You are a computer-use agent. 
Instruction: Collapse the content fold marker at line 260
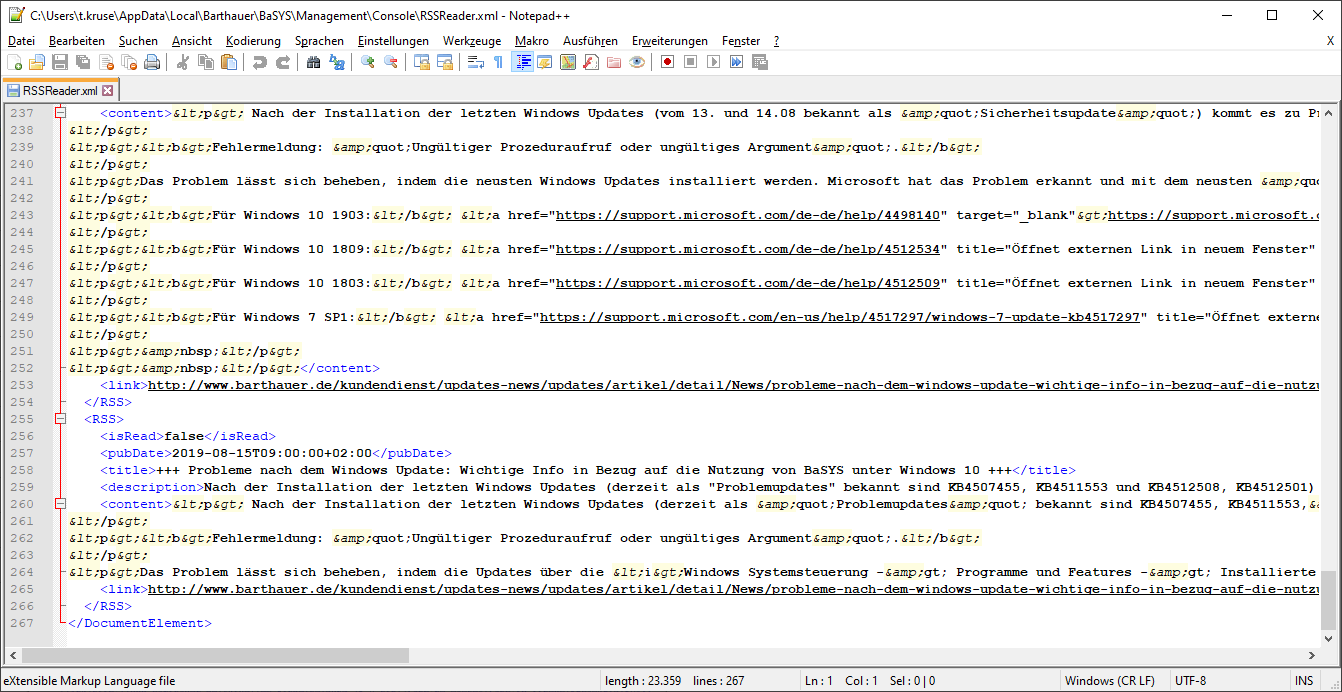pos(60,504)
